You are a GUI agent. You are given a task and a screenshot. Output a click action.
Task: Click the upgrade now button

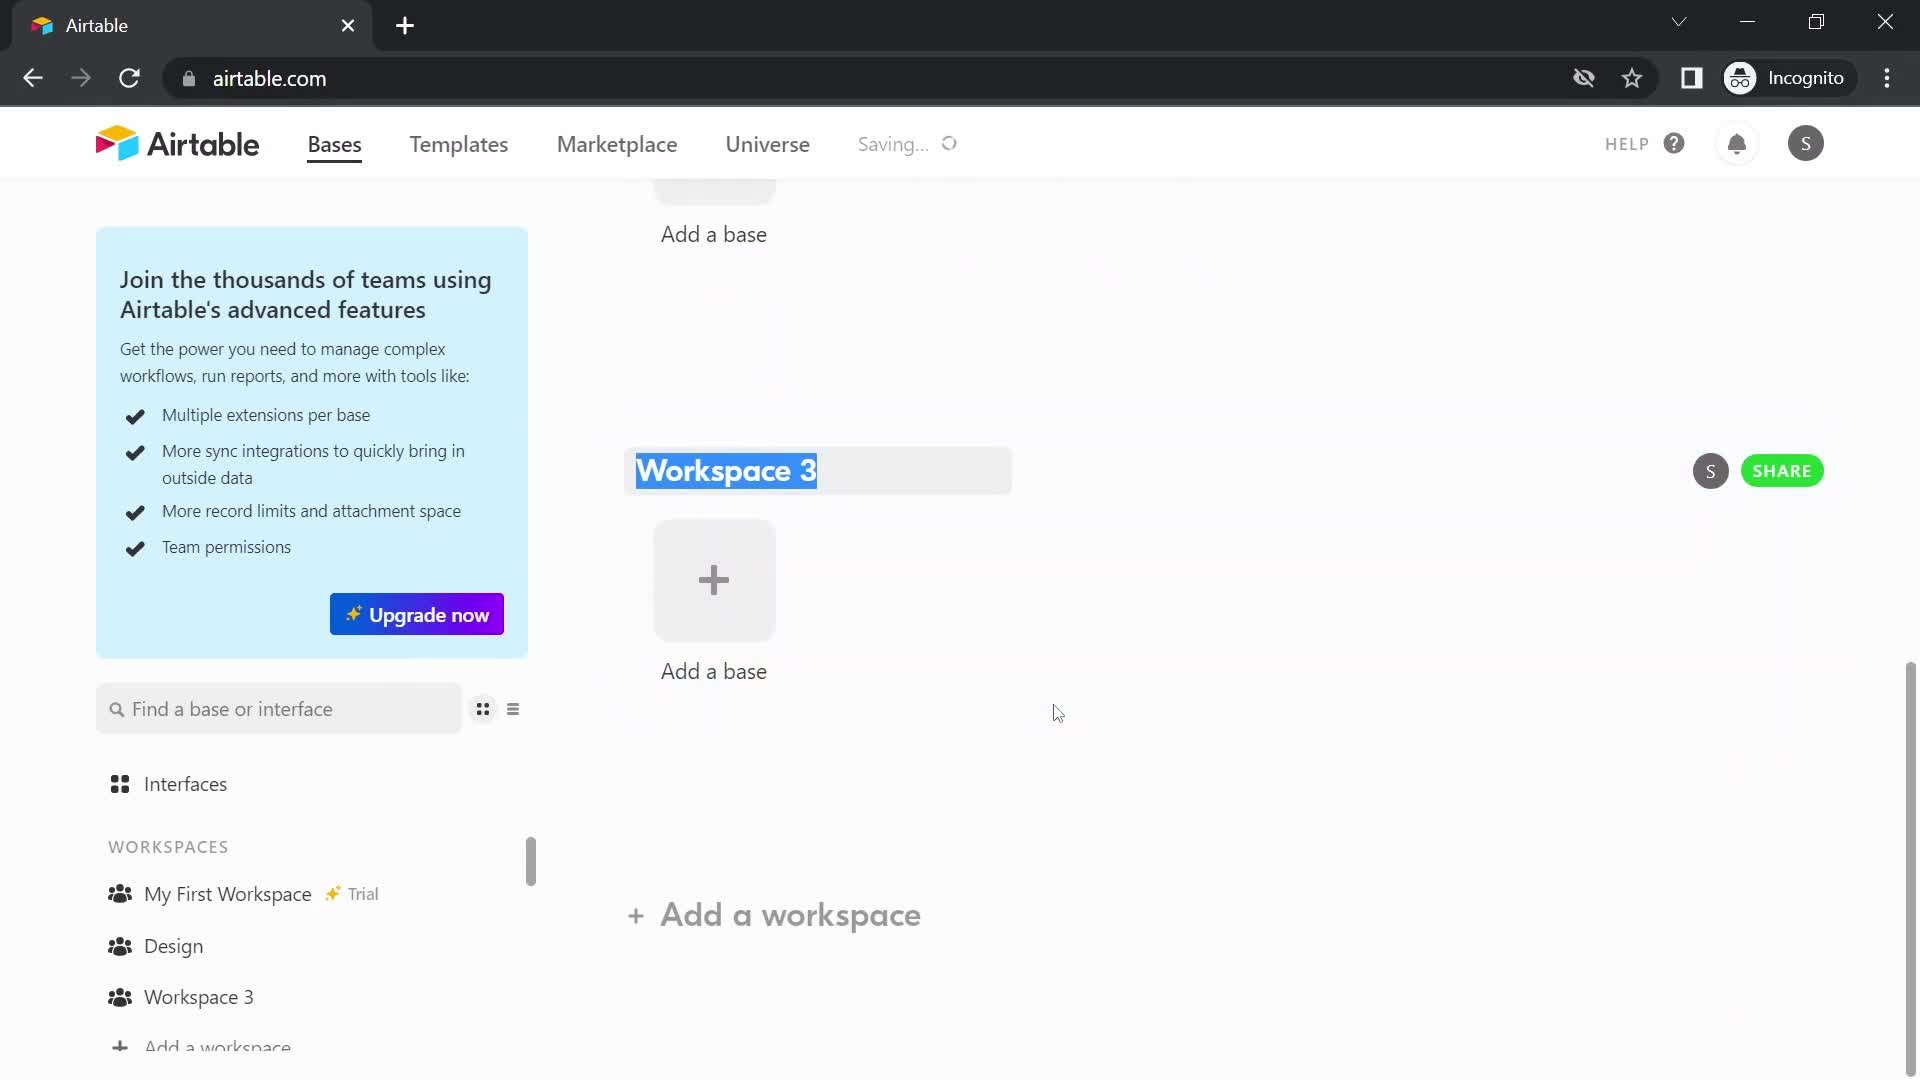coord(417,615)
